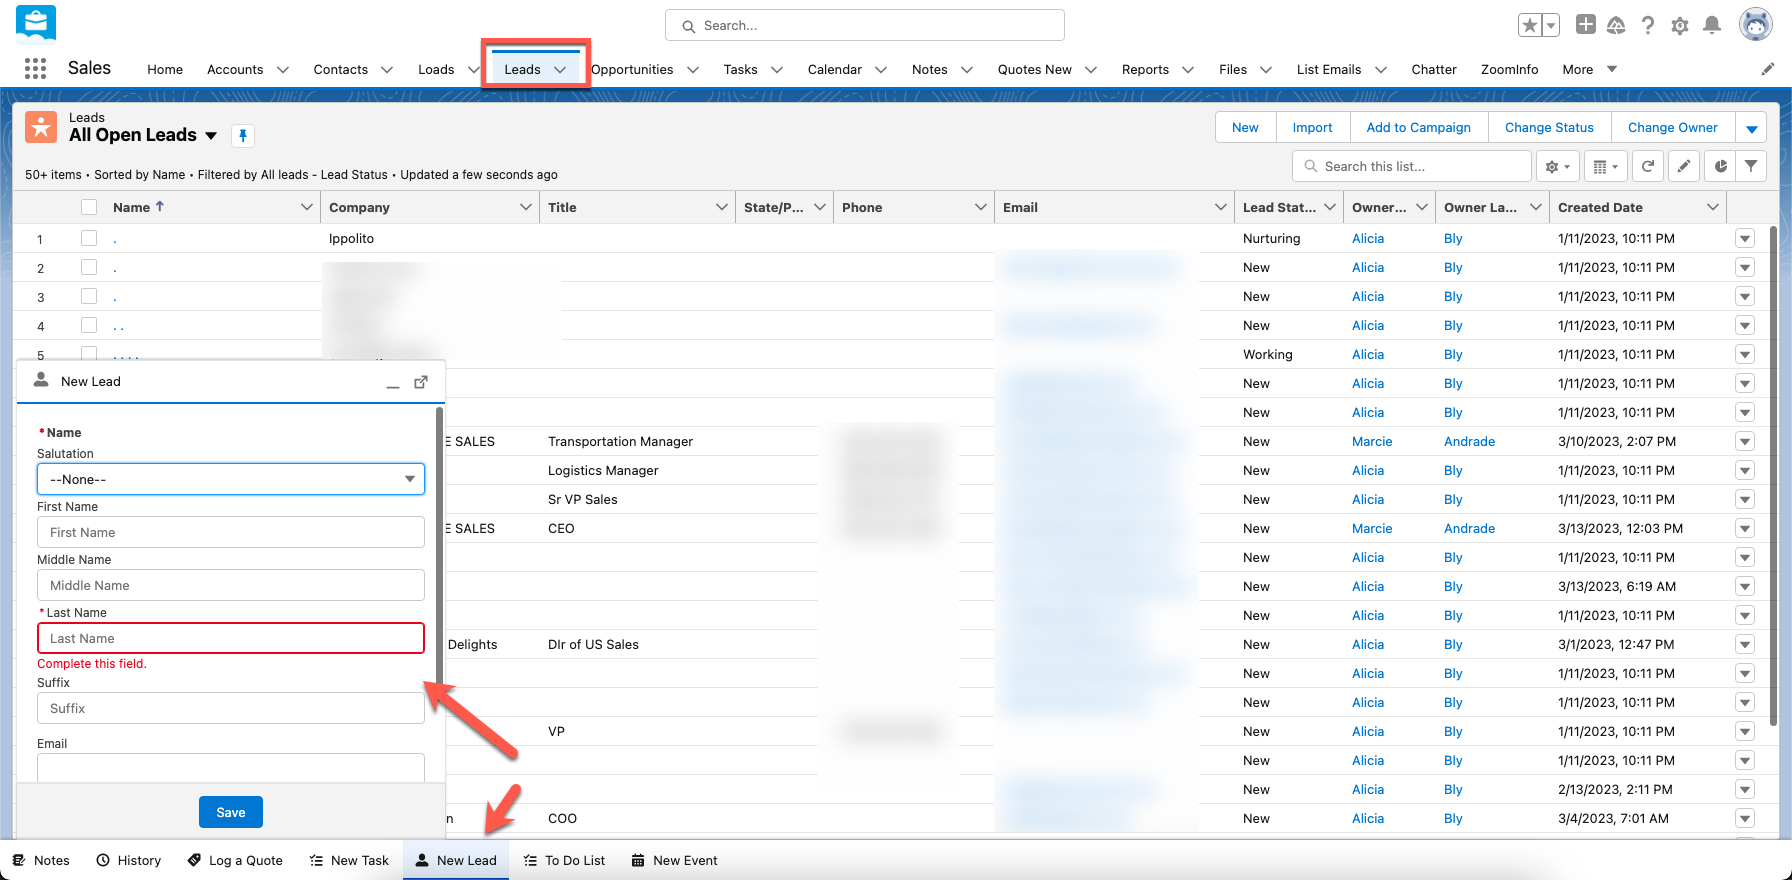Select the checkbox for row 2

point(89,267)
